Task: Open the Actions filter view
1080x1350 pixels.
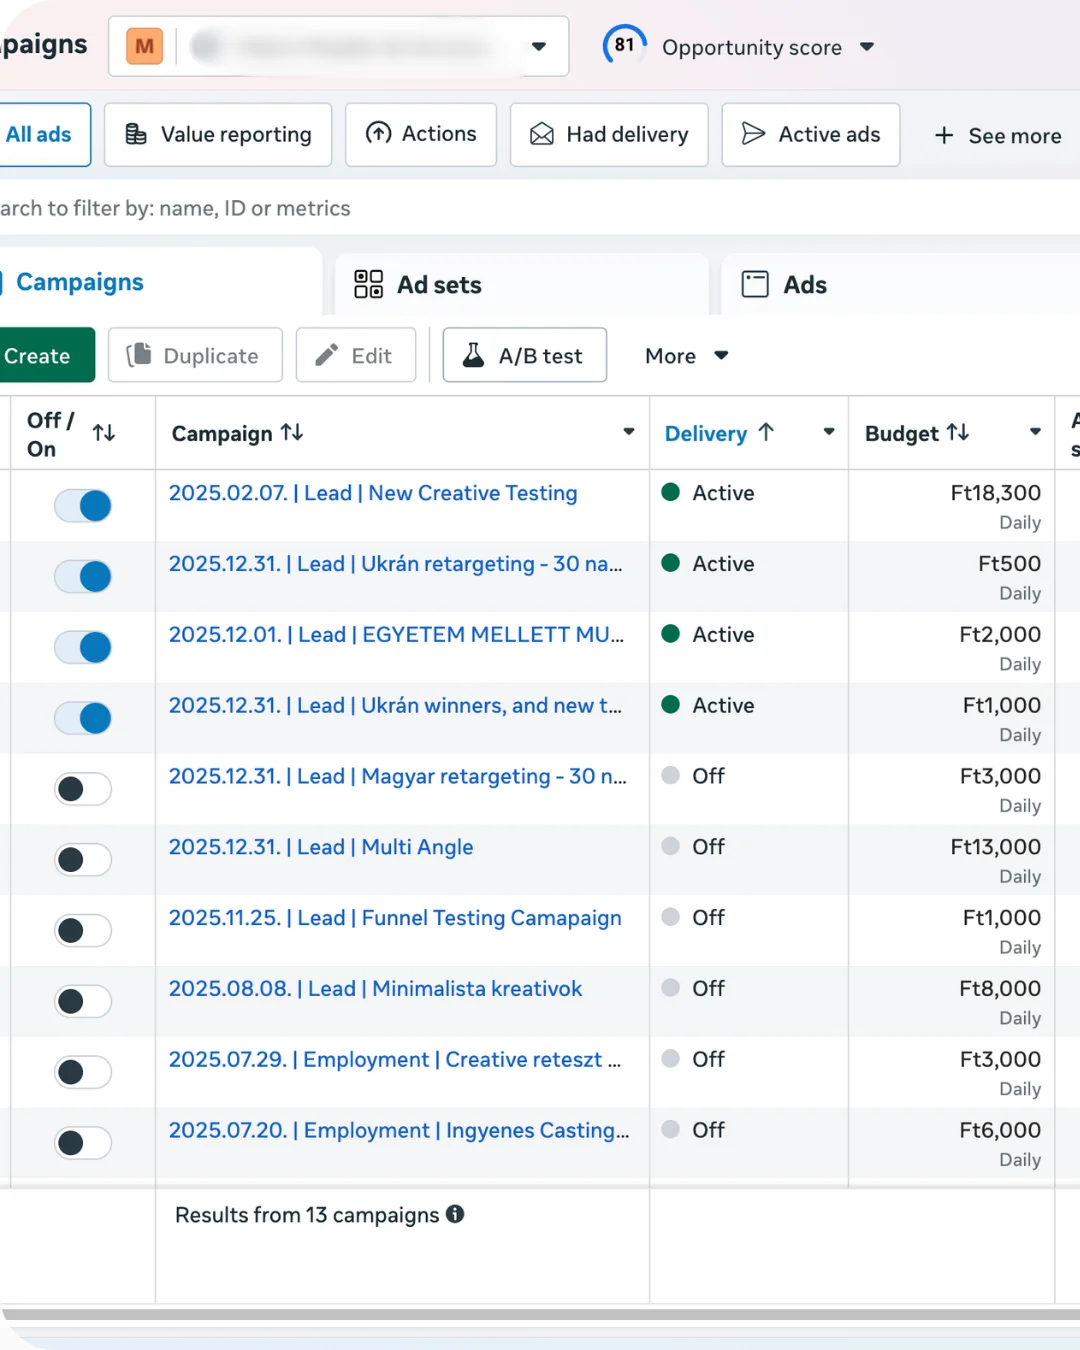Action: 421,134
